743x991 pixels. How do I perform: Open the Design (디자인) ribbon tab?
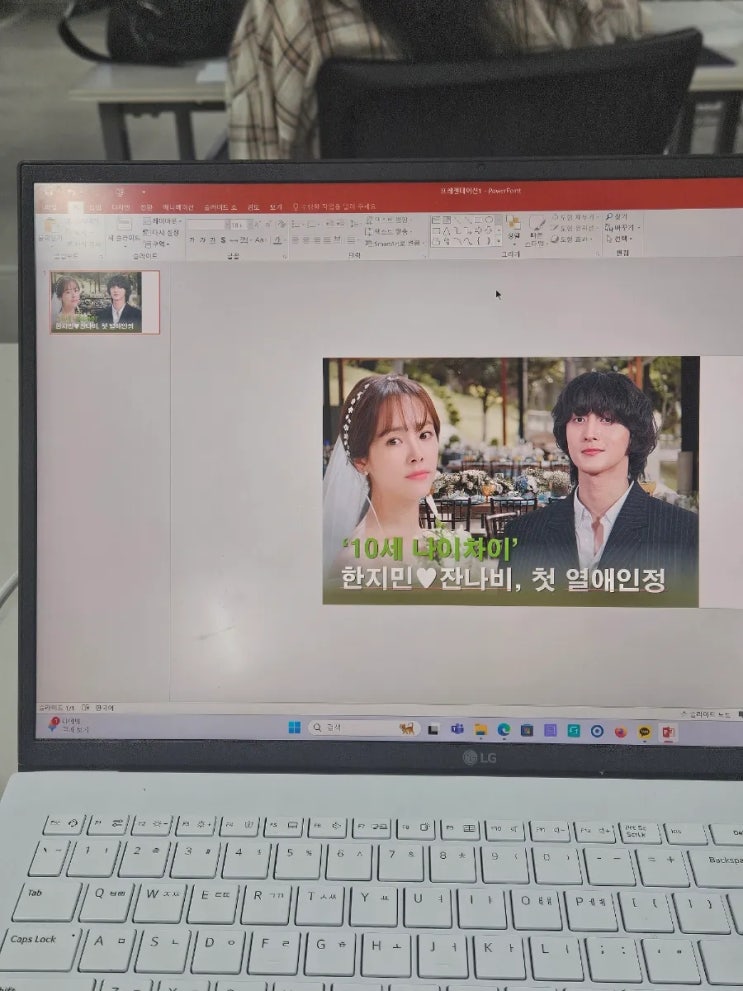pyautogui.click(x=119, y=207)
